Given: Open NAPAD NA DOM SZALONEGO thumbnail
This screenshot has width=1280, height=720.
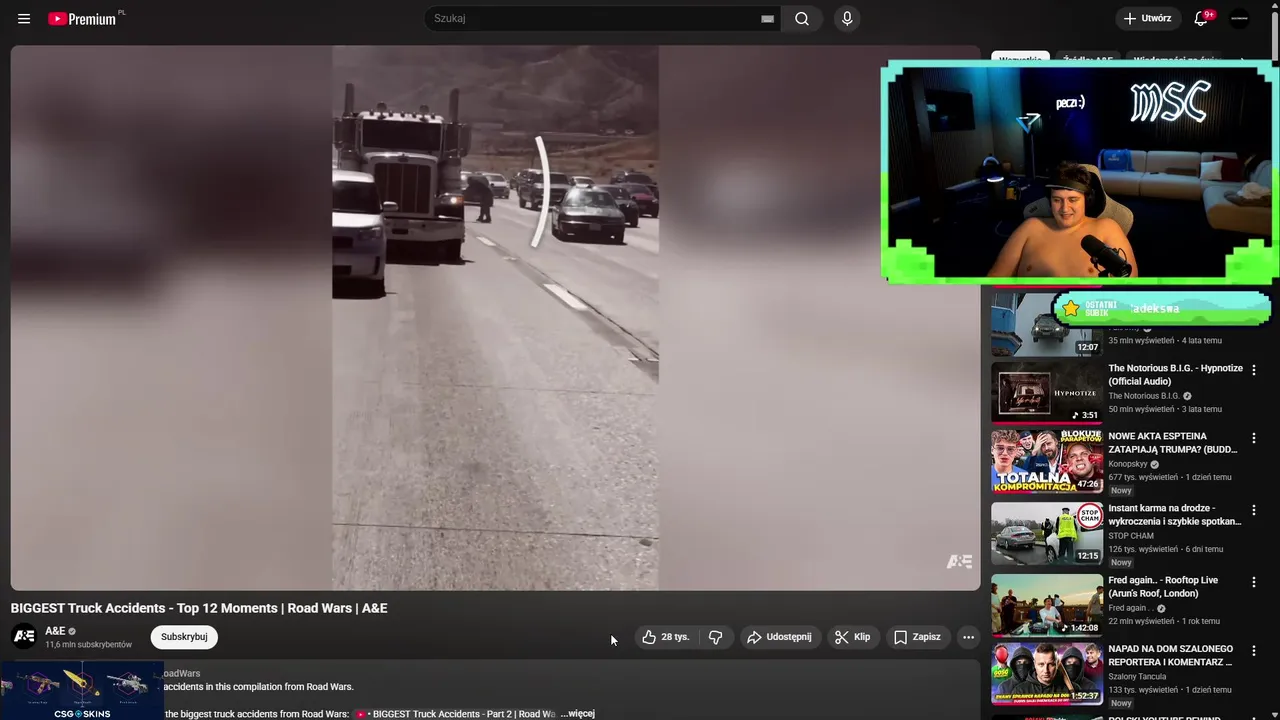Looking at the screenshot, I should pos(1047,674).
